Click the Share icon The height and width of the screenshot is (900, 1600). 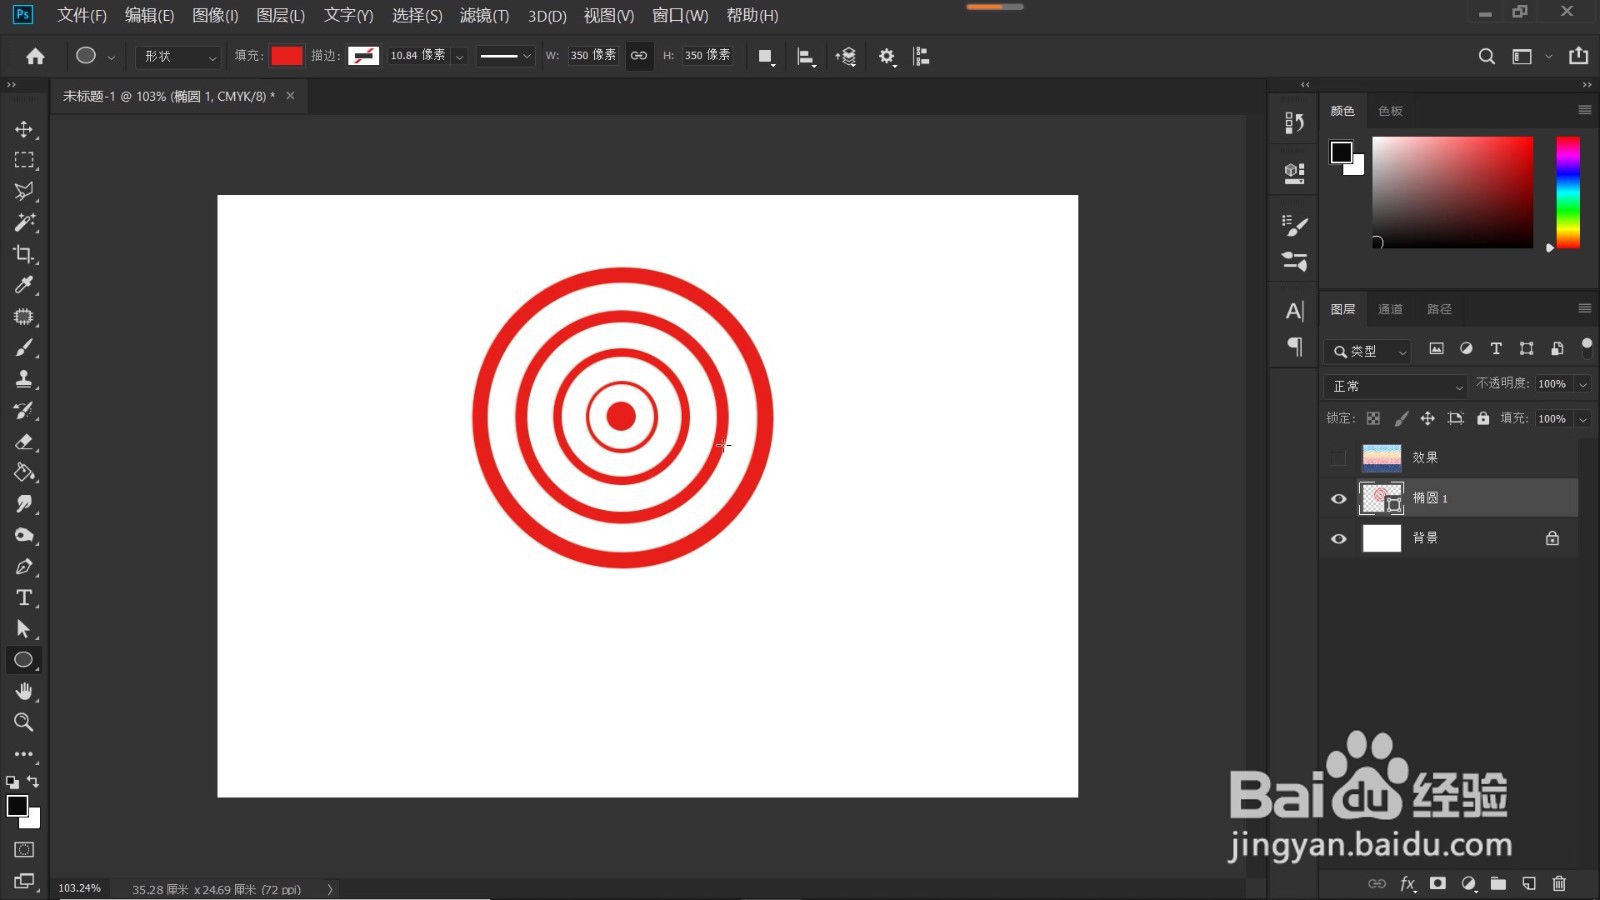pyautogui.click(x=1579, y=56)
